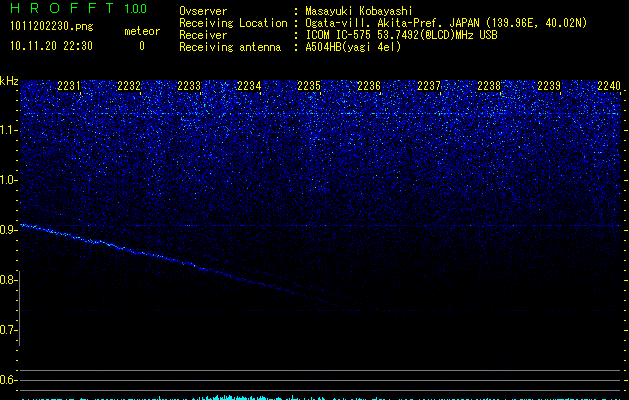Screen dimensions: 629x400
Task: Click the Receiving Location label
Action: pos(233,23)
